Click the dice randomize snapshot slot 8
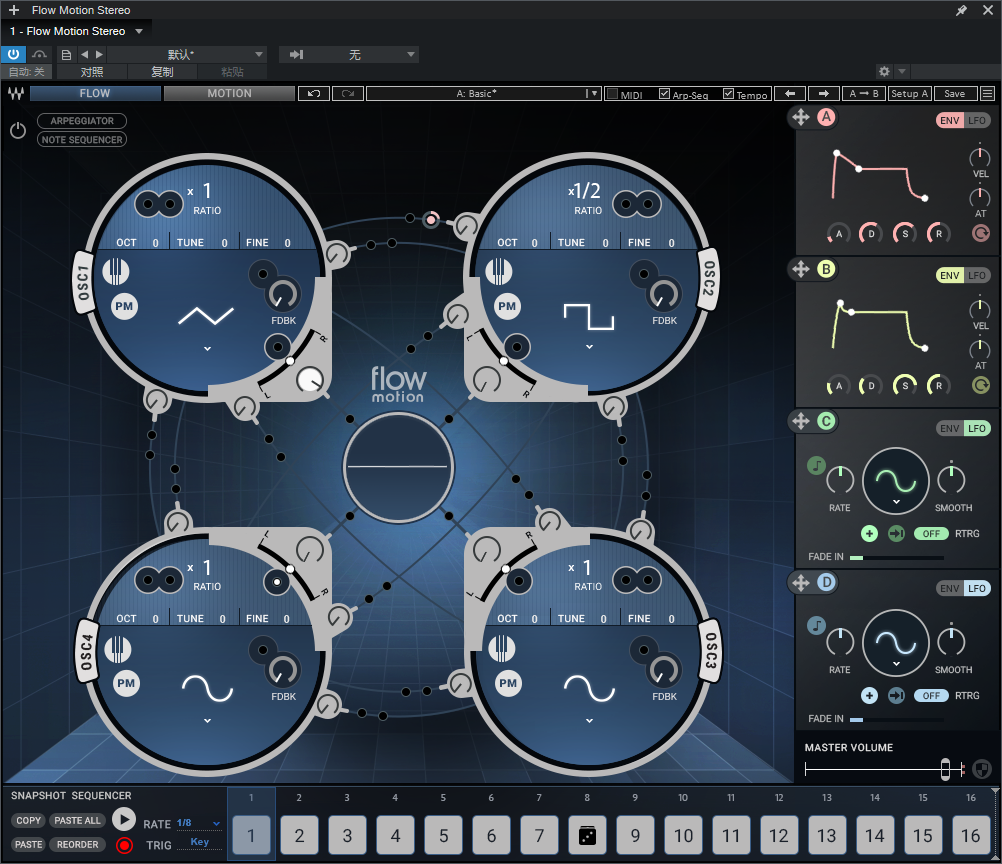The height and width of the screenshot is (864, 1002). 587,835
